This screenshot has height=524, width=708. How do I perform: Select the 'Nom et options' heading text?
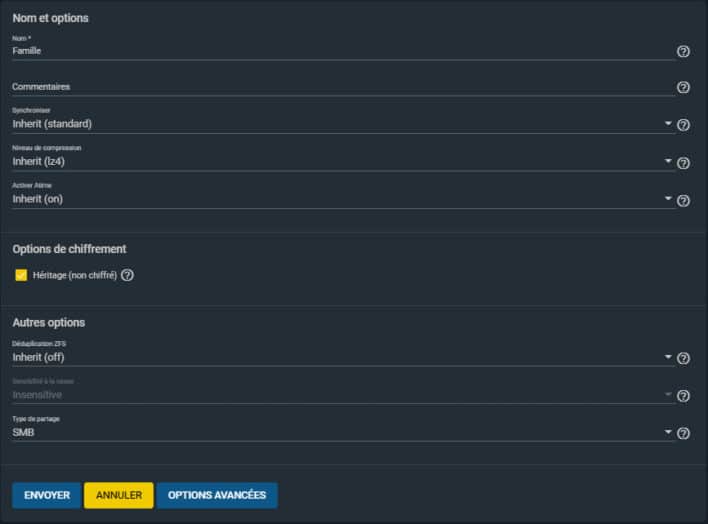51,18
